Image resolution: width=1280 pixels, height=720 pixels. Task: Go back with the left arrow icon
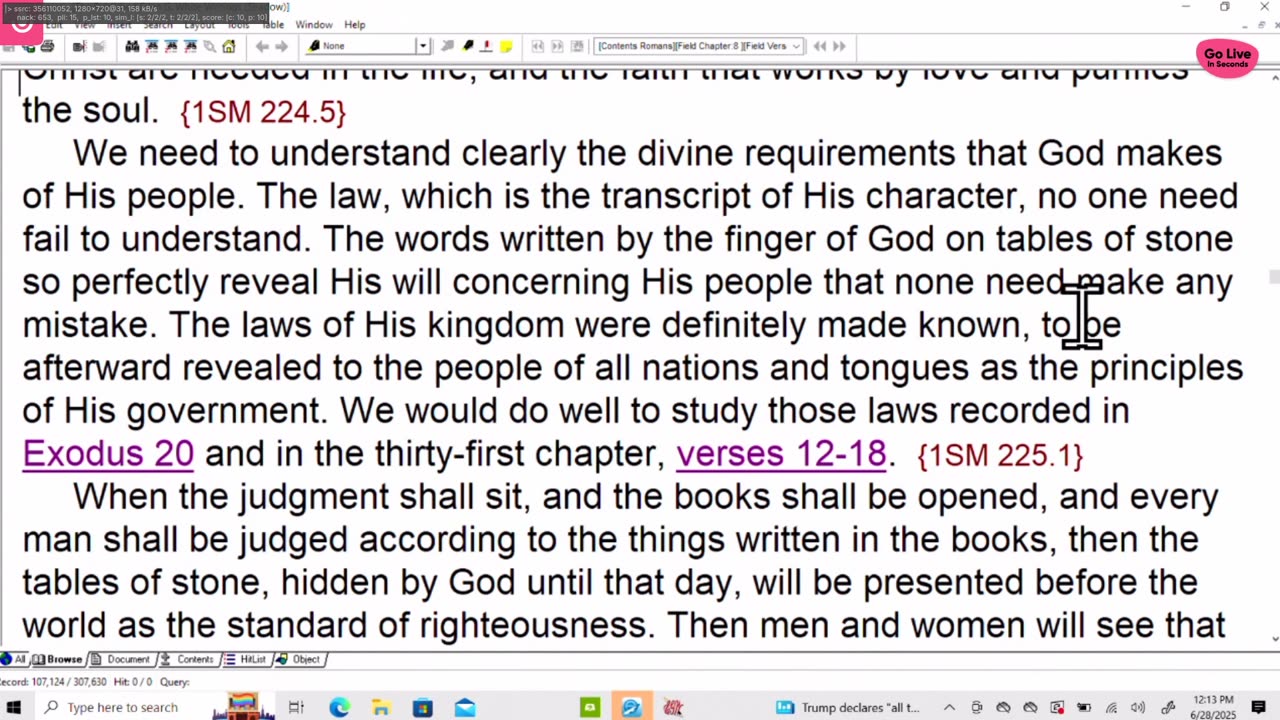point(262,46)
